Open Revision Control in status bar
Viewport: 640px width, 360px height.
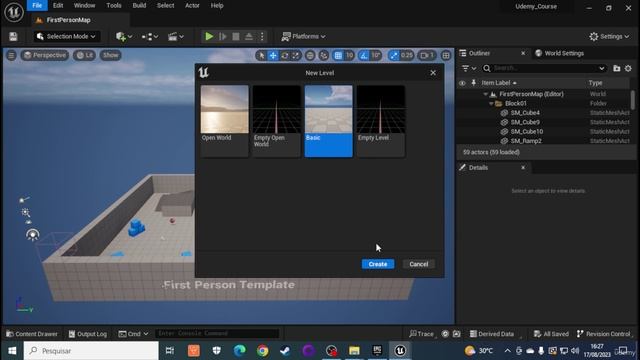pyautogui.click(x=603, y=334)
